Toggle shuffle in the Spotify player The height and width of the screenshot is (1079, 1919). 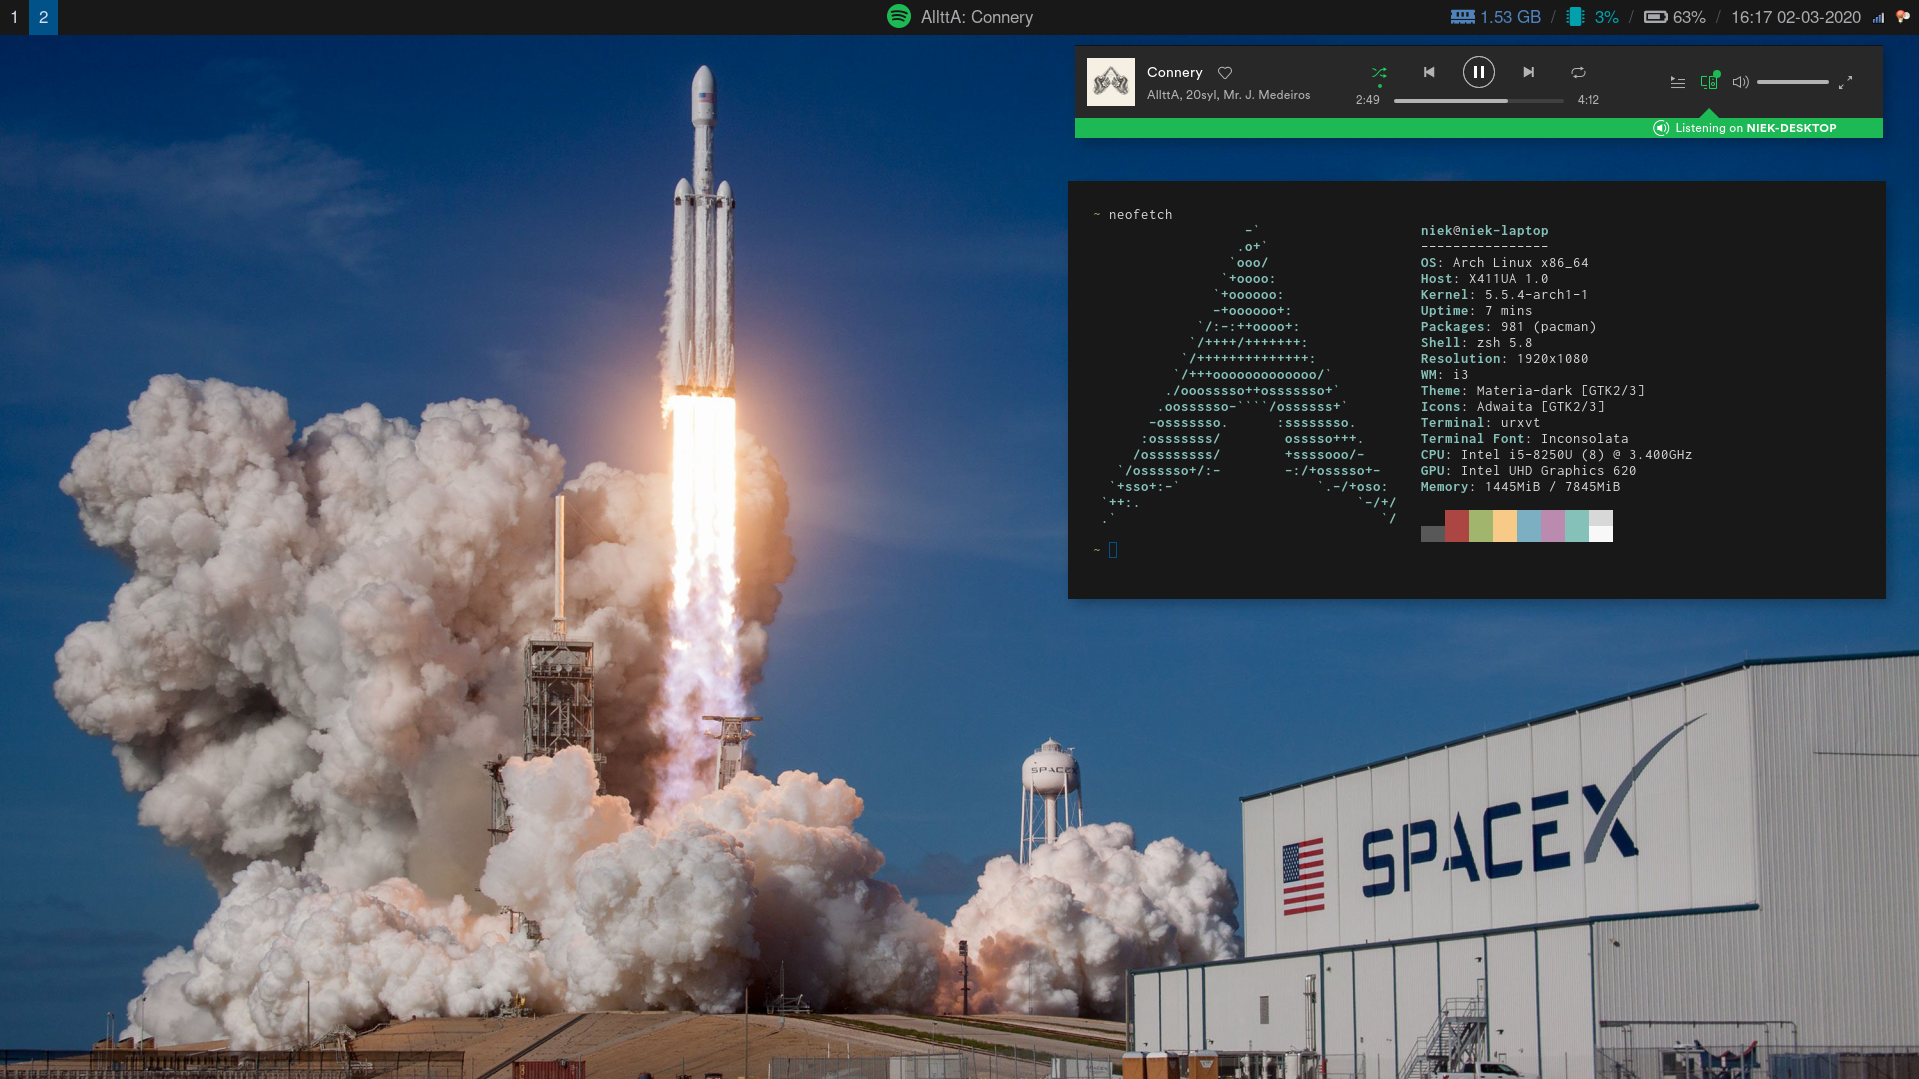(1379, 72)
